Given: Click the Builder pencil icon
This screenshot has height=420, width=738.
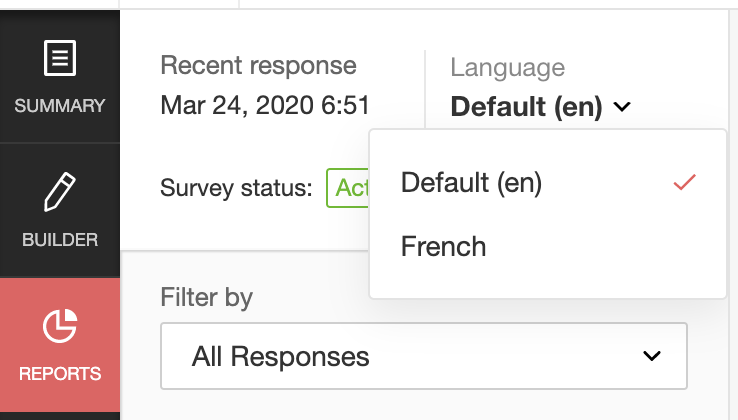Looking at the screenshot, I should [x=60, y=192].
